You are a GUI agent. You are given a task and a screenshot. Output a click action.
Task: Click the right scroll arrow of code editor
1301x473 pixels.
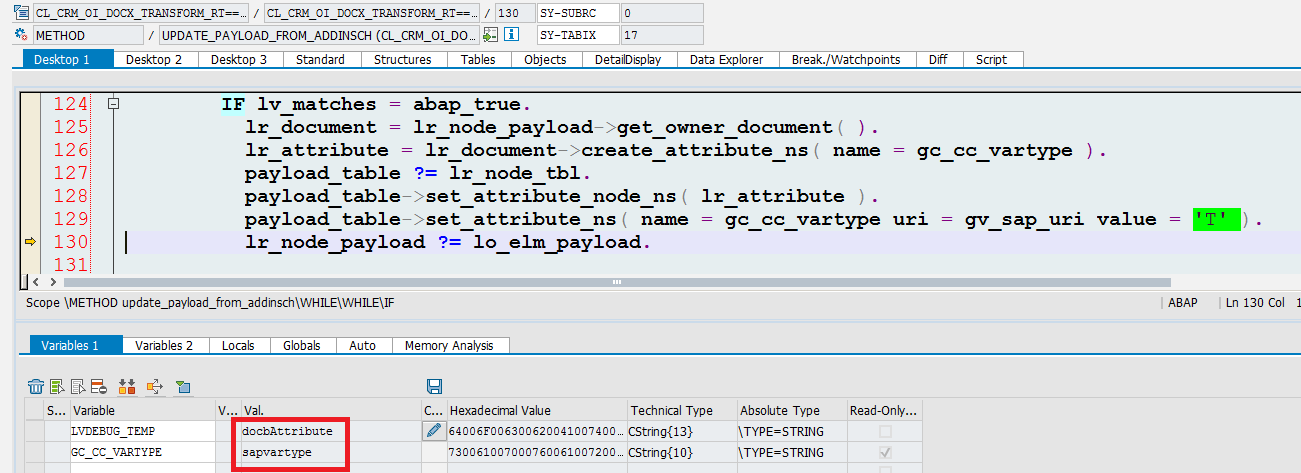coord(53,283)
